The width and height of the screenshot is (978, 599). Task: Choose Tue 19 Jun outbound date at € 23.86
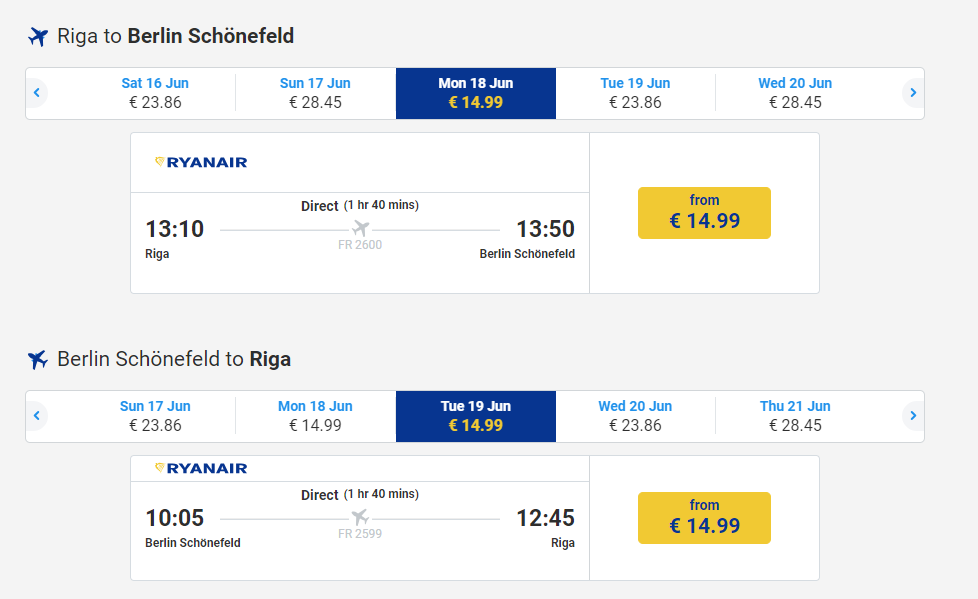tap(636, 93)
